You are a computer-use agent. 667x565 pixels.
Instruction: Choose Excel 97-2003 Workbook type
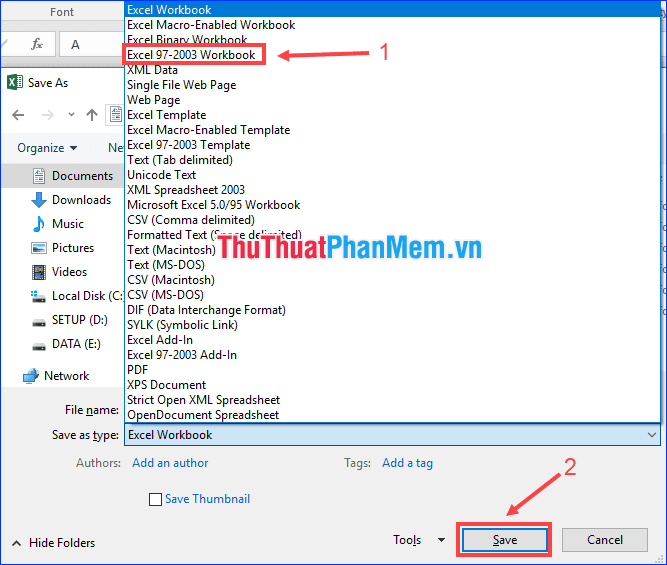pyautogui.click(x=392, y=55)
